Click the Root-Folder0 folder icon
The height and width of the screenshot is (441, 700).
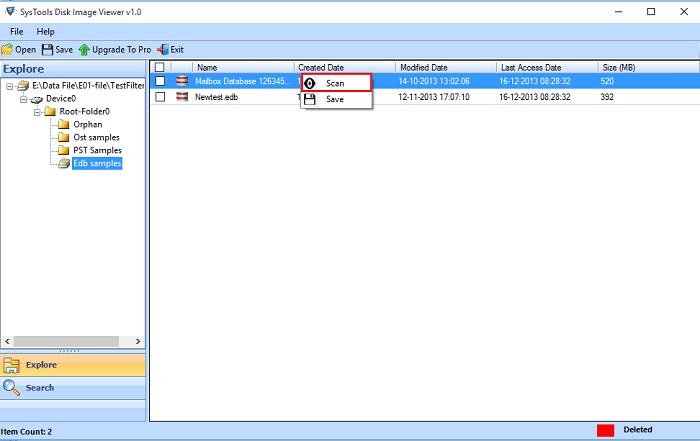50,111
